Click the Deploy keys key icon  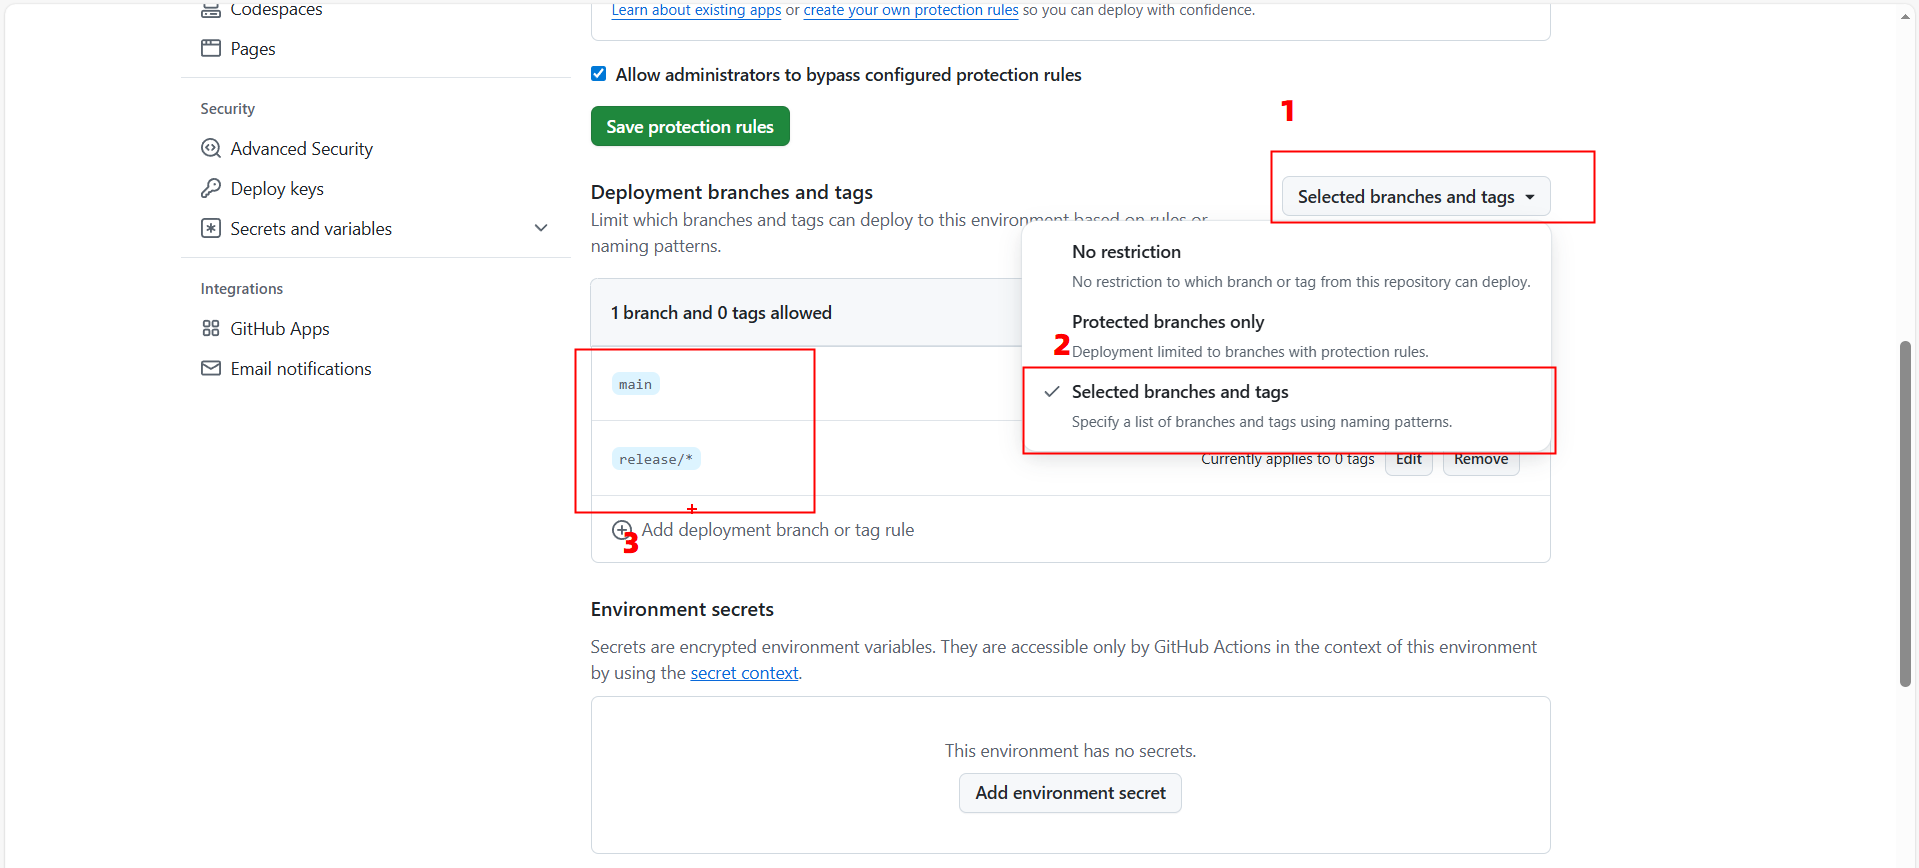coord(211,188)
